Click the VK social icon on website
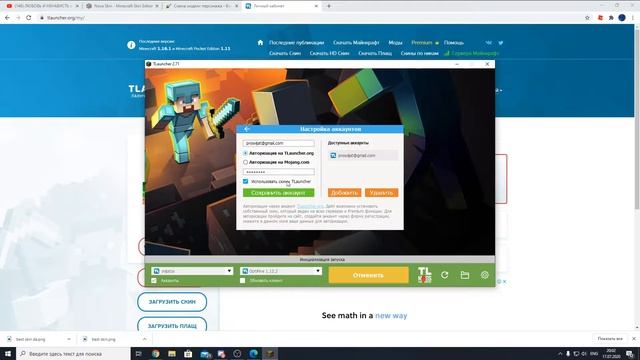Viewport: 640px width, 360px height. coord(489,42)
